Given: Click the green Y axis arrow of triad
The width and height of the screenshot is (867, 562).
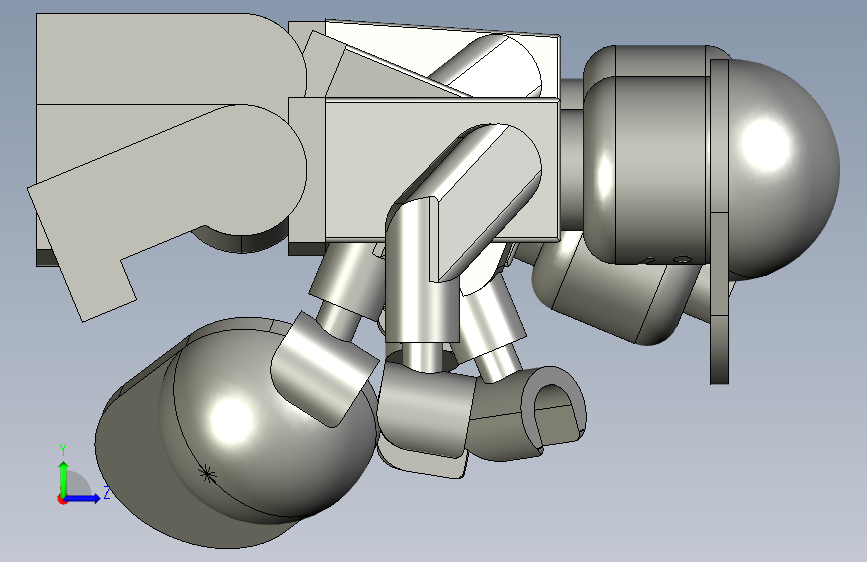Looking at the screenshot, I should pos(63,478).
